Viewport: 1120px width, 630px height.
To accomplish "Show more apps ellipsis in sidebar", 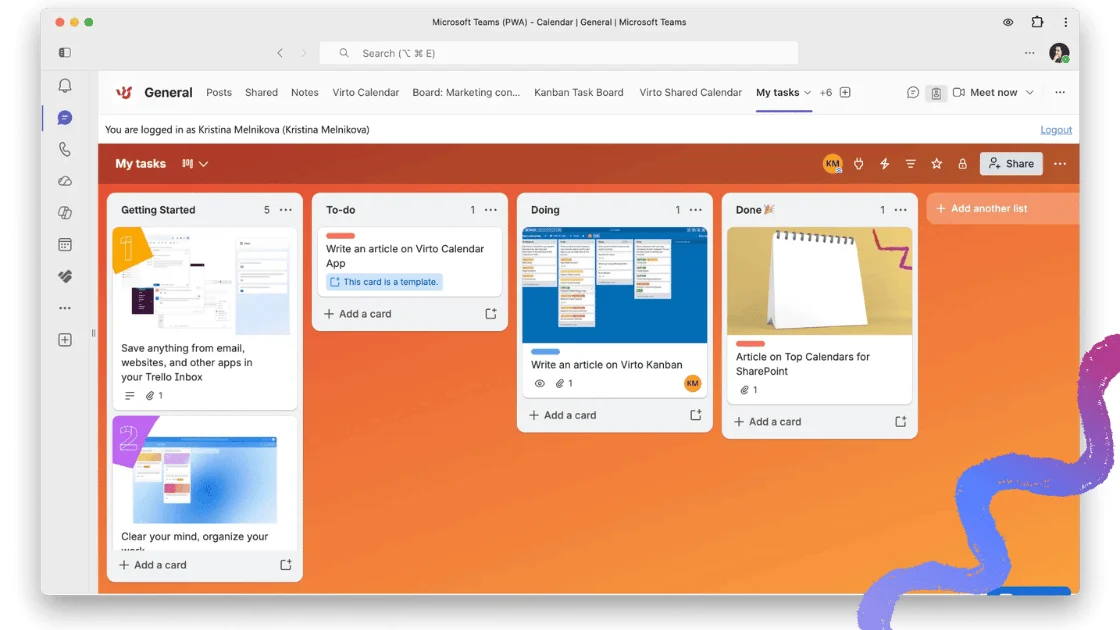I will [65, 308].
